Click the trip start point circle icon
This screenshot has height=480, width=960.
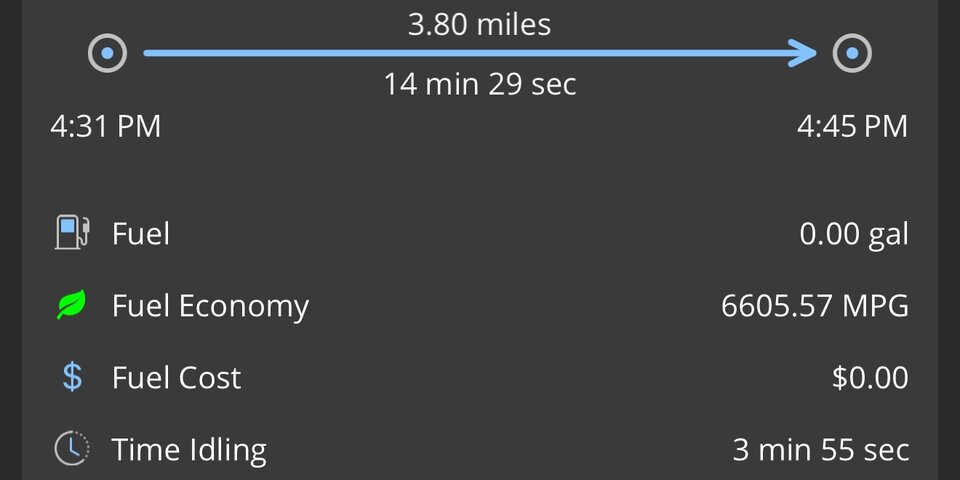click(107, 53)
